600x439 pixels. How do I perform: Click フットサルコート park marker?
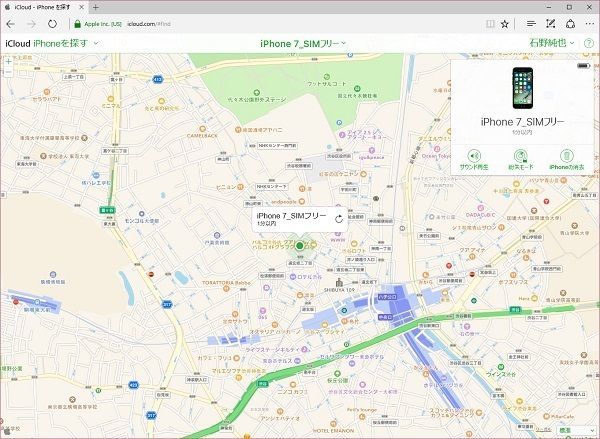pos(326,77)
